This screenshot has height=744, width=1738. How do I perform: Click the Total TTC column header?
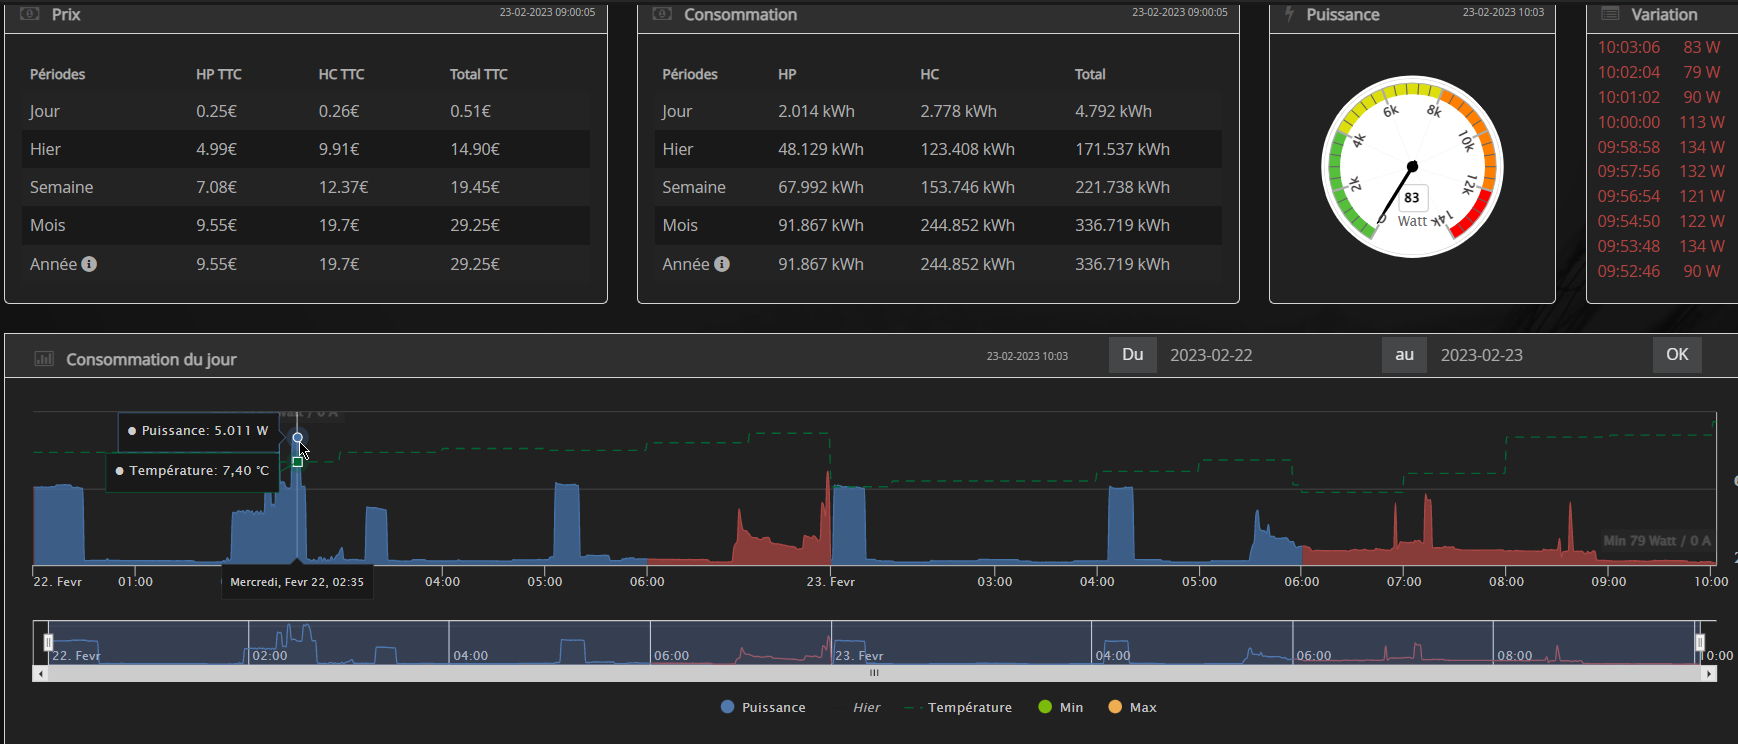click(x=479, y=74)
